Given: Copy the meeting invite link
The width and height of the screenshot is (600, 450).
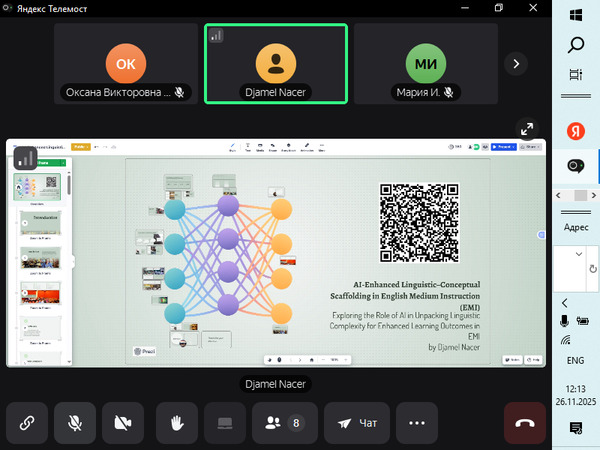Looking at the screenshot, I should coord(27,423).
